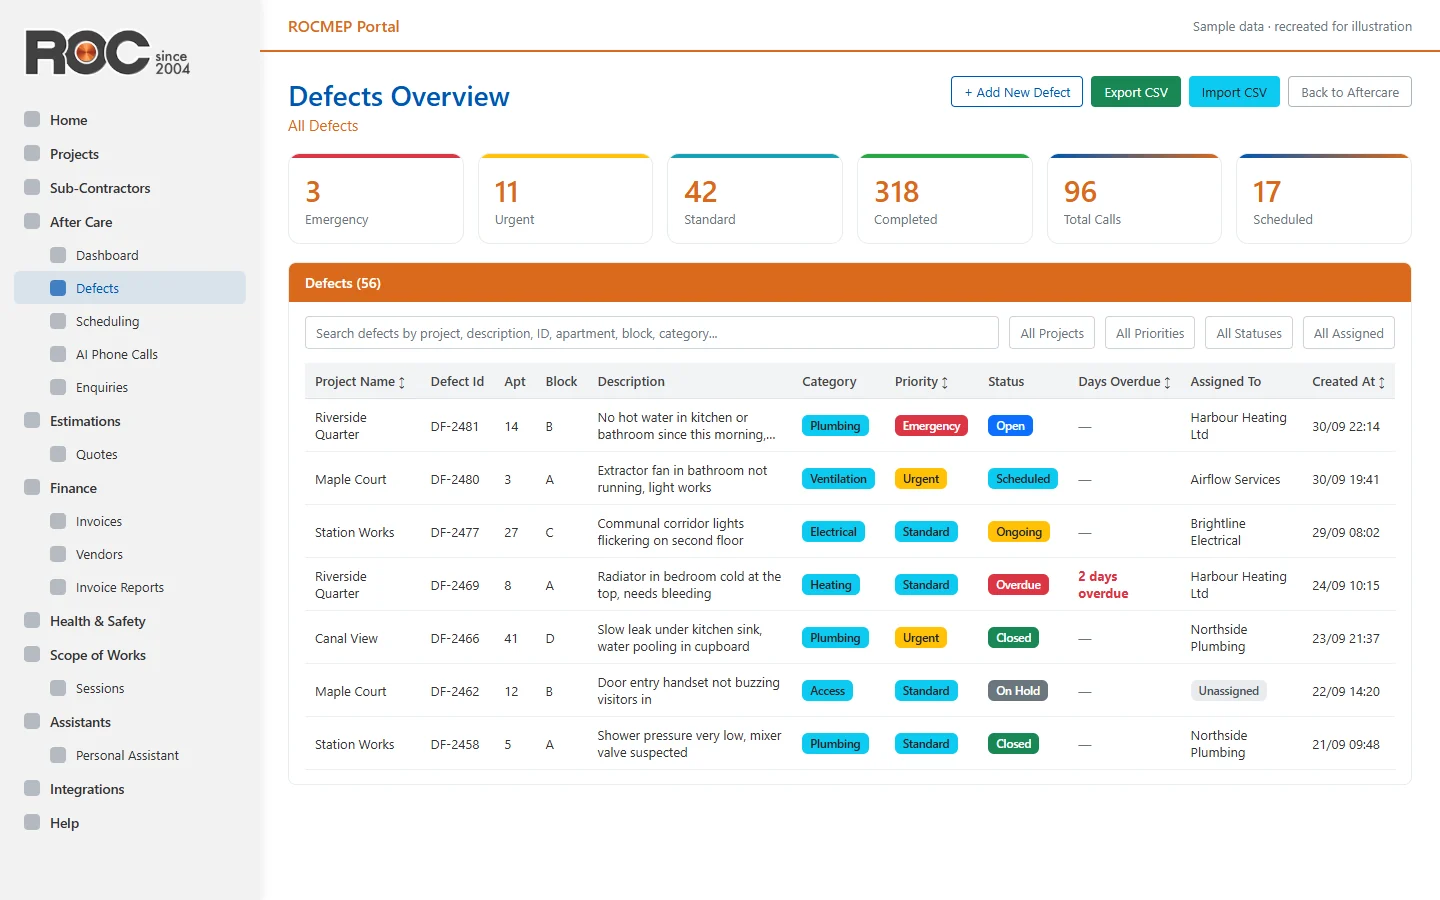Viewport: 1440px width, 900px height.
Task: Click the Sub-Contractors sidebar icon
Action: (x=32, y=188)
